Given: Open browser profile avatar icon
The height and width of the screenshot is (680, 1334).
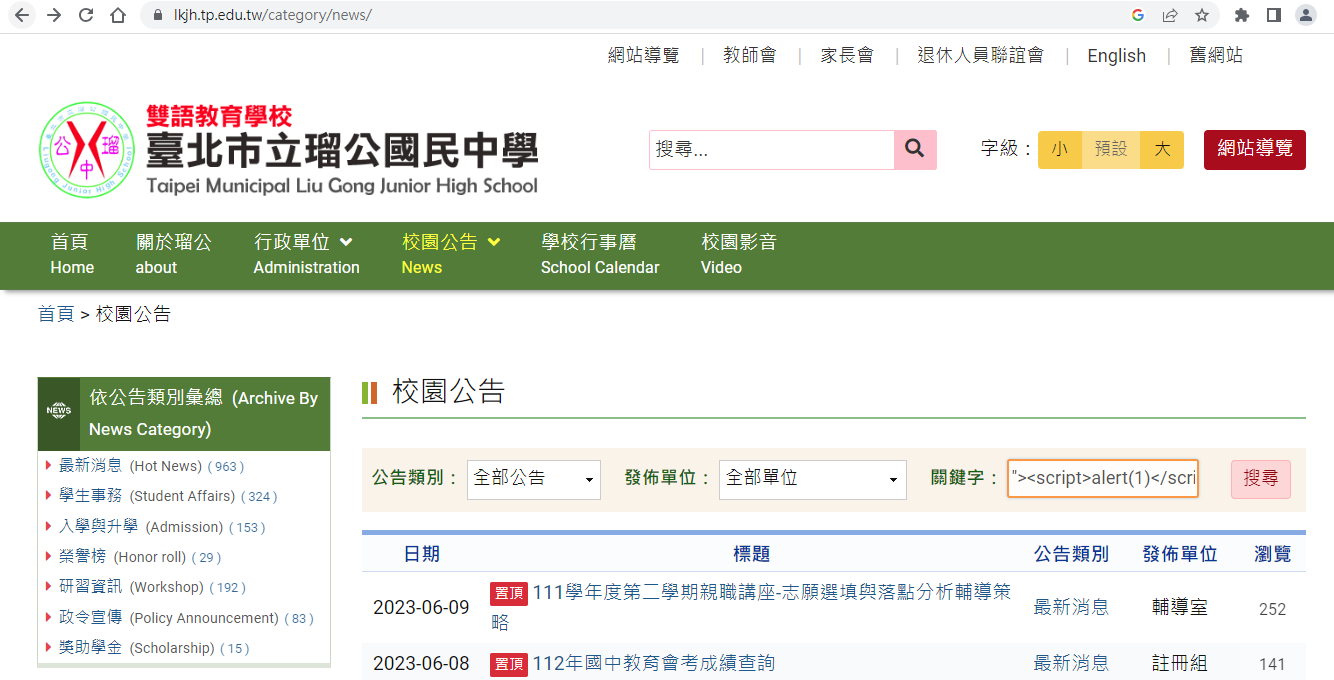Looking at the screenshot, I should tap(1305, 15).
